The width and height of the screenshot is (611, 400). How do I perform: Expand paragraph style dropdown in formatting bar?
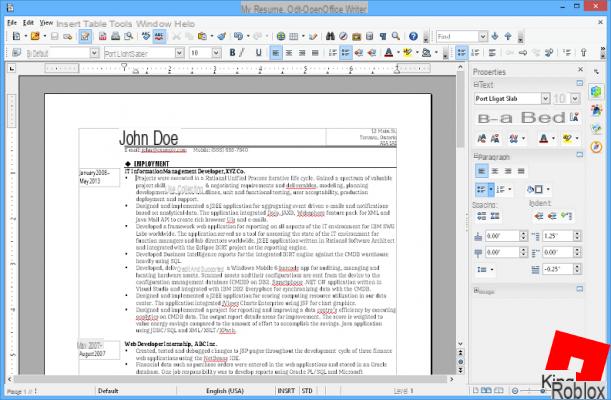[94, 53]
